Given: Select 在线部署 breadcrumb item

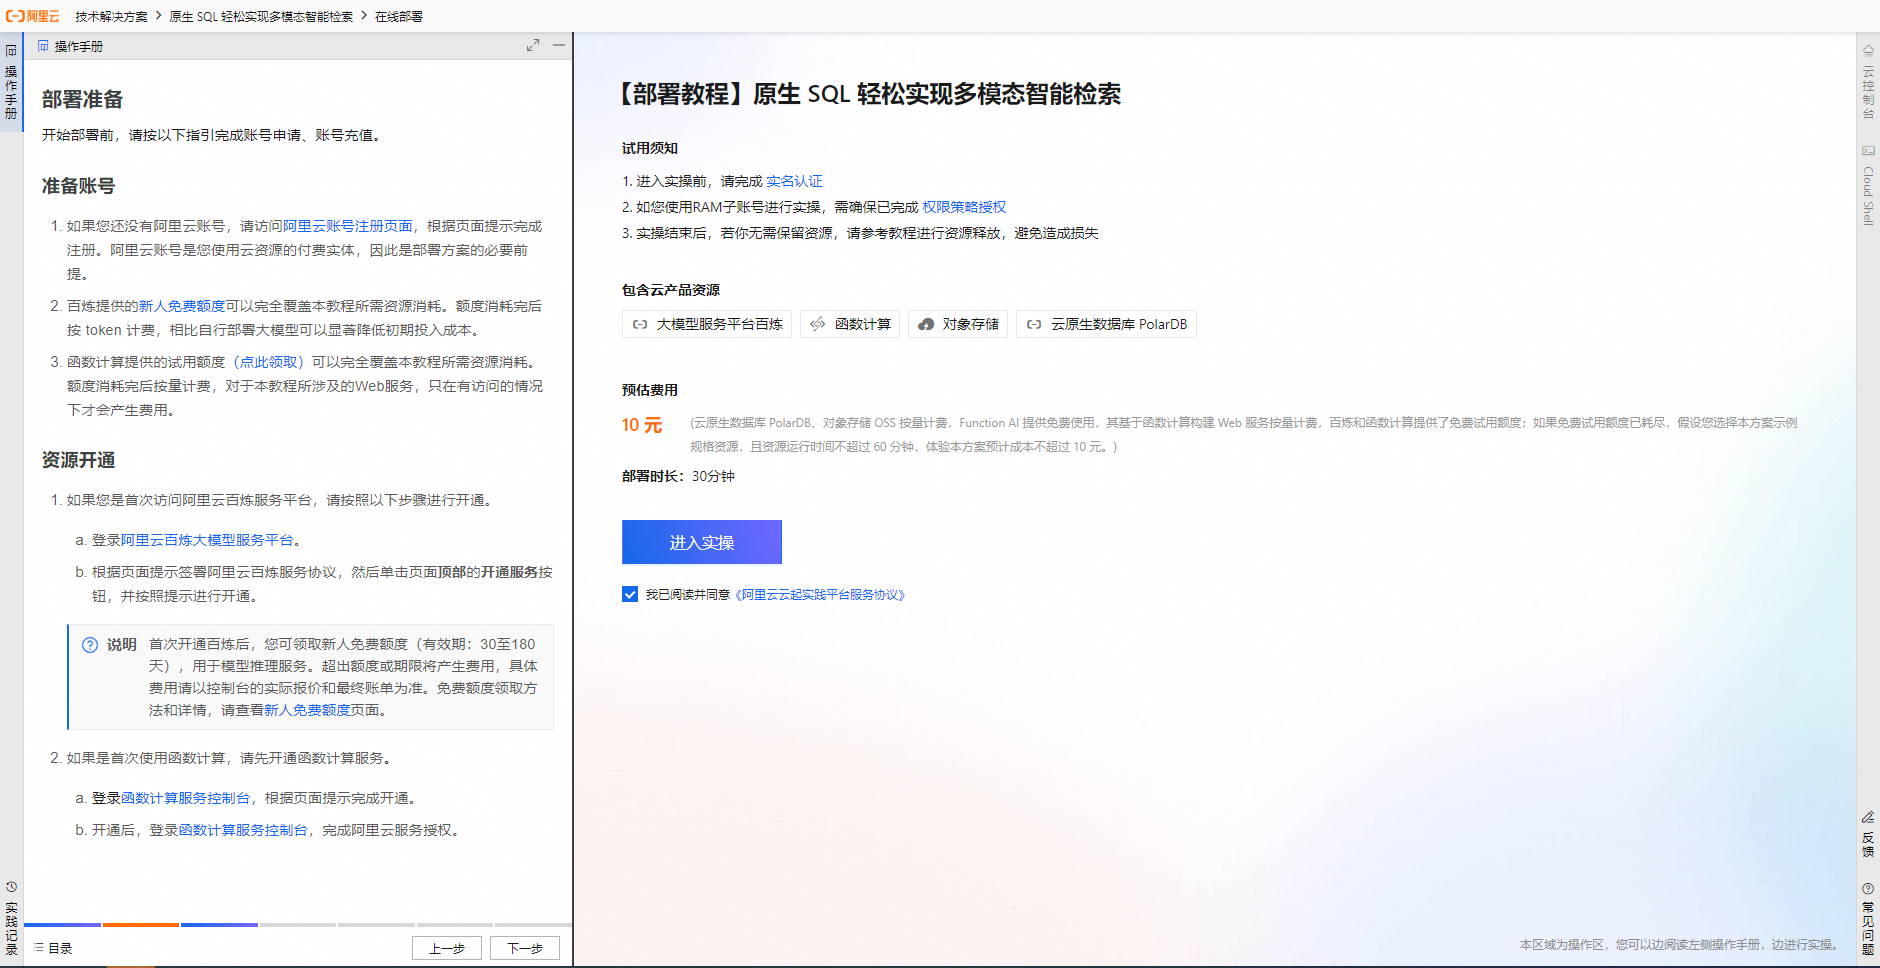Looking at the screenshot, I should tap(398, 16).
